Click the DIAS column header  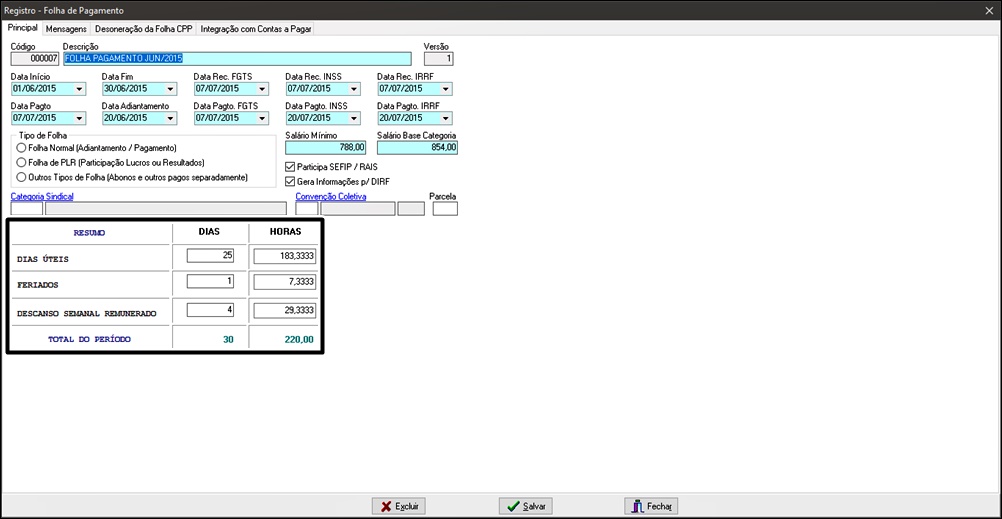(x=209, y=232)
